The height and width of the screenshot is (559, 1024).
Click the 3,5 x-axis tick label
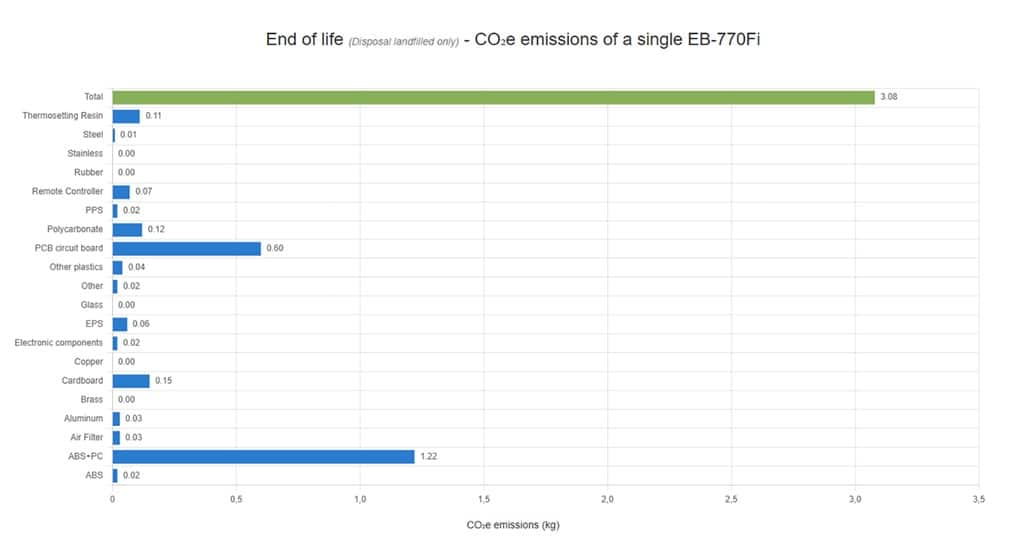pyautogui.click(x=978, y=499)
